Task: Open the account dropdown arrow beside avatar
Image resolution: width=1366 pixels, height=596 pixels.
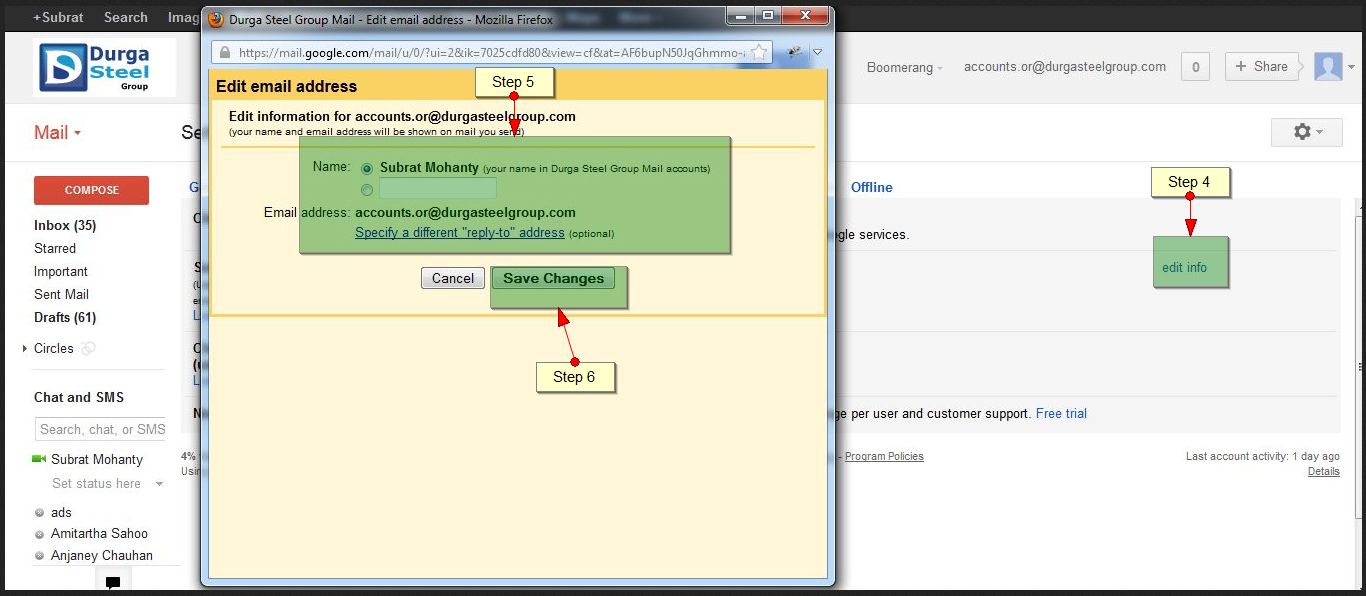Action: click(1351, 68)
